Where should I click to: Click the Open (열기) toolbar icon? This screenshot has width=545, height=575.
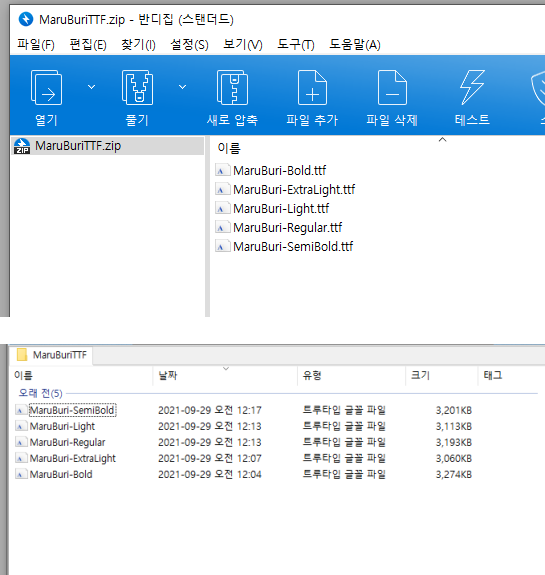click(46, 87)
